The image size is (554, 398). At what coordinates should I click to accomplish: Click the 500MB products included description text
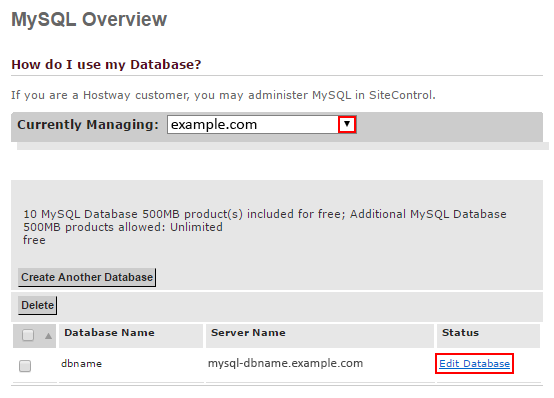265,221
